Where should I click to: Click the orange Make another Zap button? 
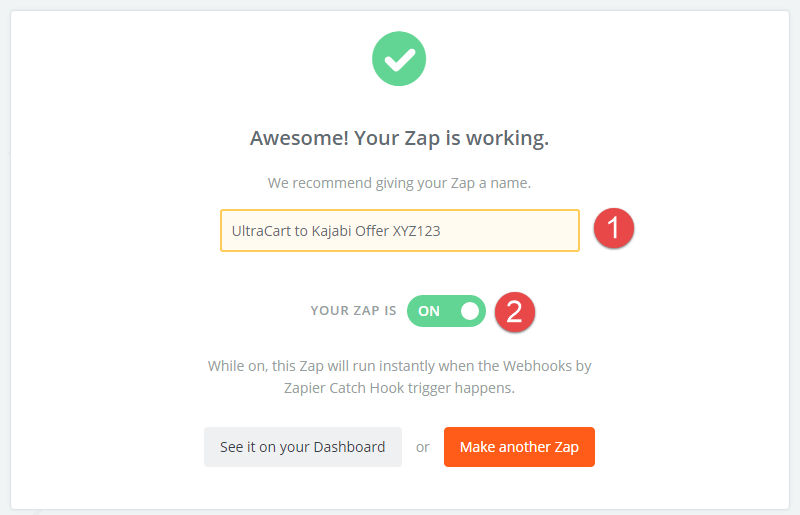click(x=519, y=447)
